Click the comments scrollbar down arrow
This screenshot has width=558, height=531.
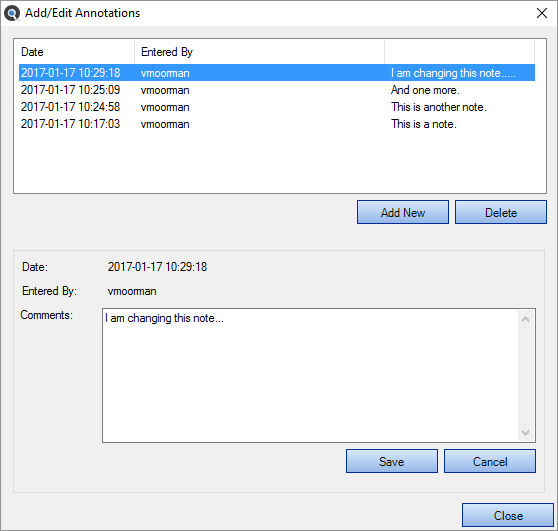coord(525,432)
